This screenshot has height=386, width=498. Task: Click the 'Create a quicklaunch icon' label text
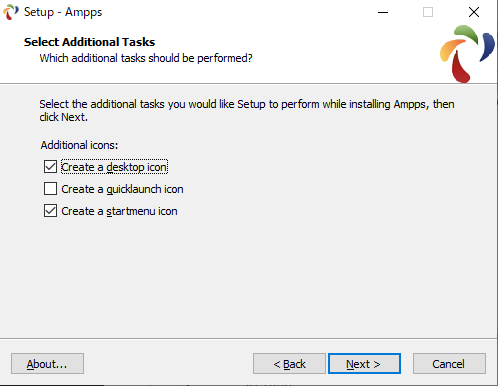pyautogui.click(x=122, y=189)
